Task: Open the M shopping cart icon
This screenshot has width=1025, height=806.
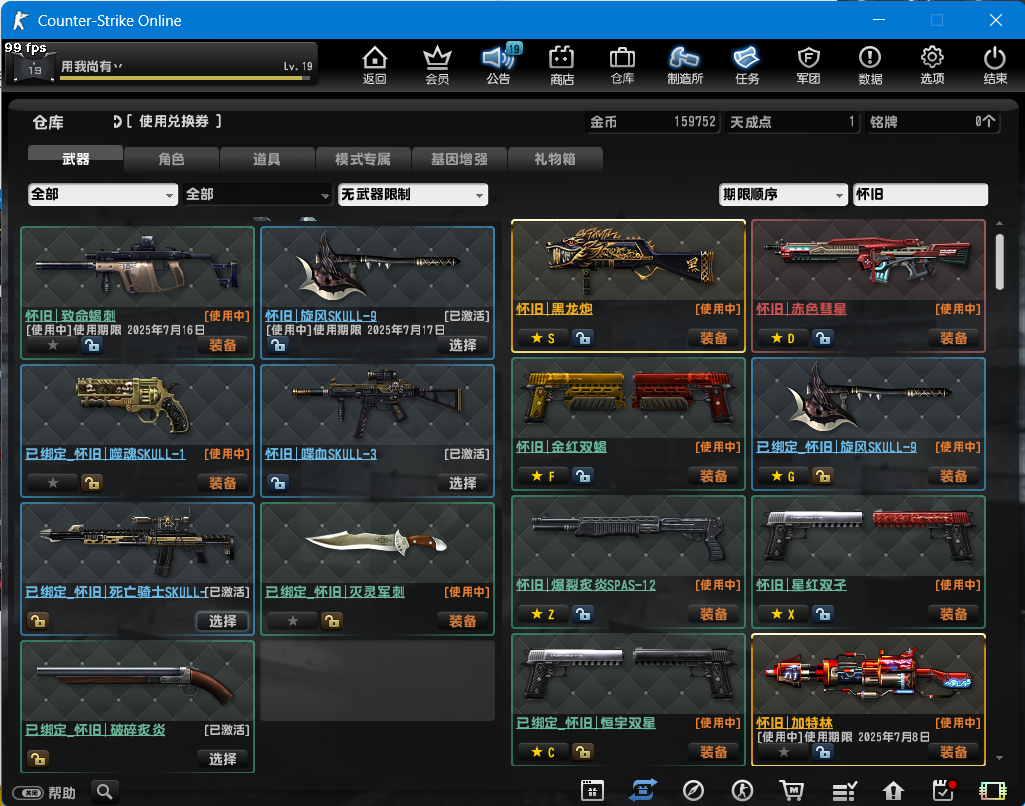Action: pos(792,790)
